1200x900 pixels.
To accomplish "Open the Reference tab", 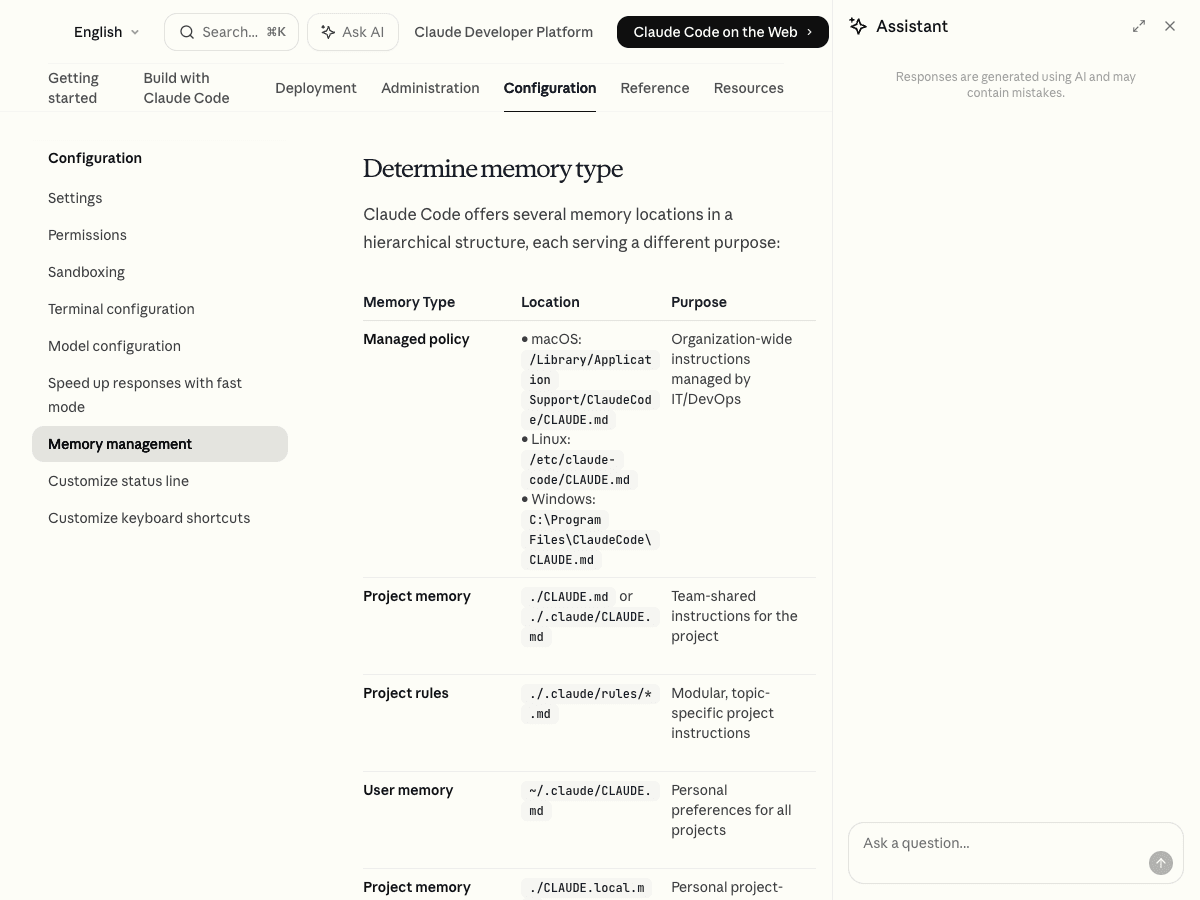I will 654,88.
